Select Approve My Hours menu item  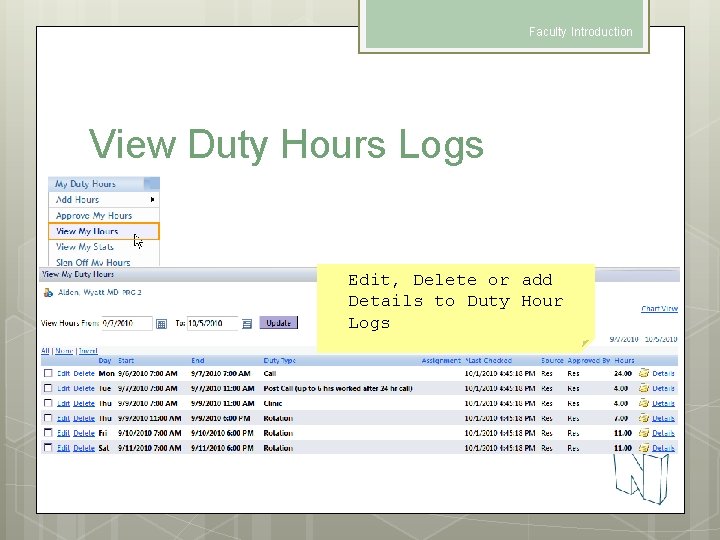coord(104,215)
